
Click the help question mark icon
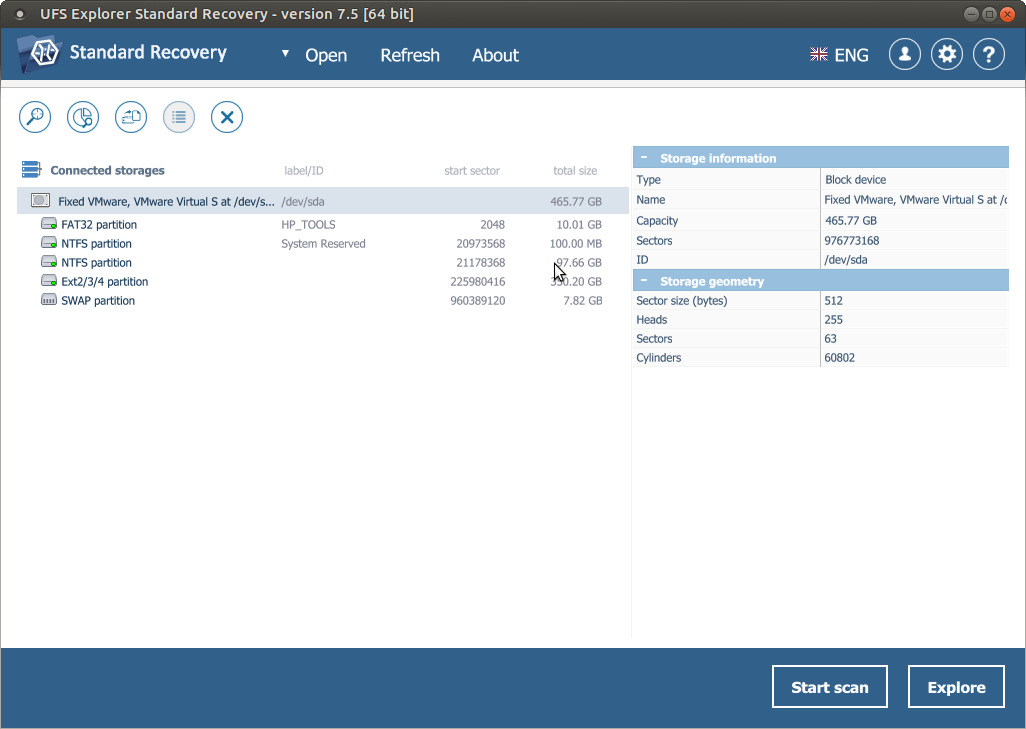pyautogui.click(x=989, y=54)
